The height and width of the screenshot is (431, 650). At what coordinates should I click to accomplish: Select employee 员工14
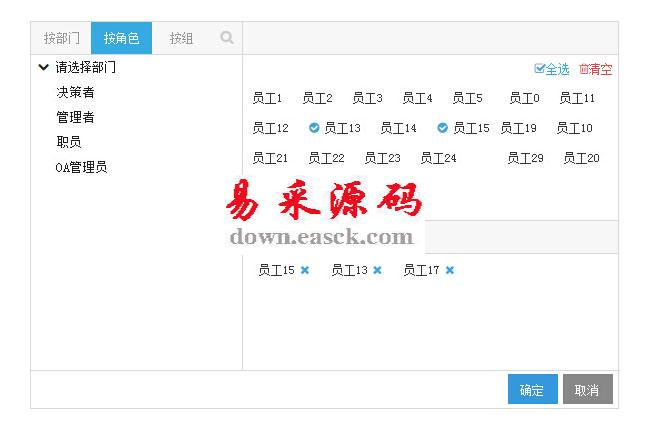click(x=399, y=128)
